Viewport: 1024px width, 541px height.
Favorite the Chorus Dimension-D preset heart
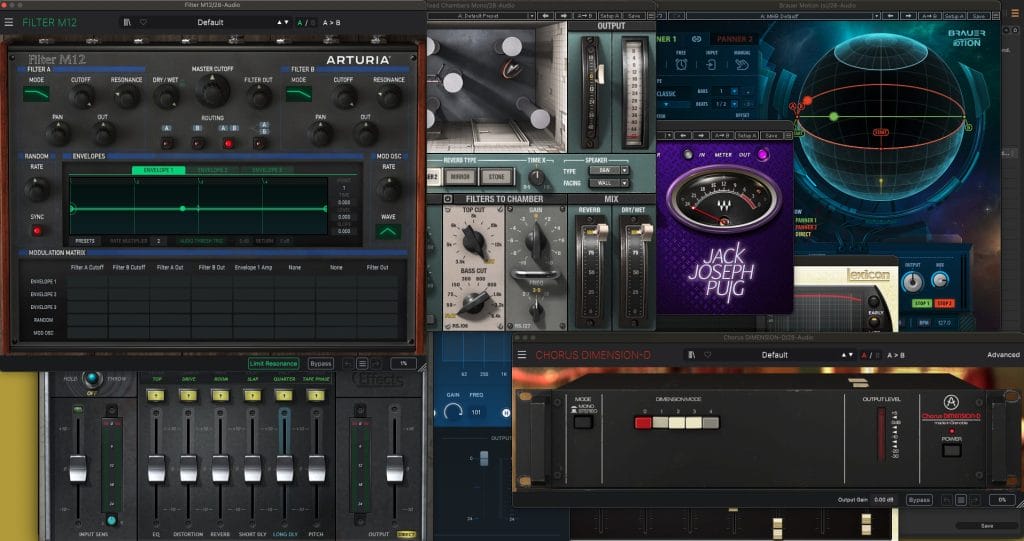click(x=707, y=355)
